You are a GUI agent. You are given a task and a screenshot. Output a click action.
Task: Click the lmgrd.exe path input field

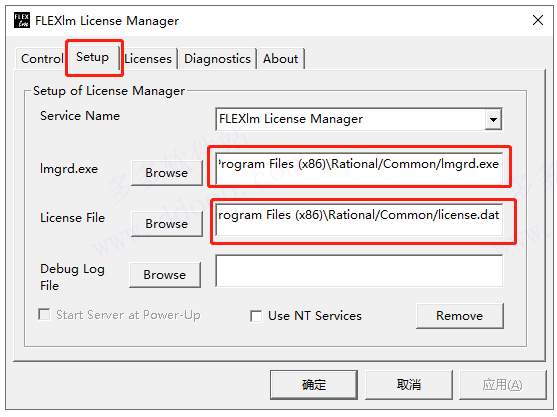coord(359,168)
